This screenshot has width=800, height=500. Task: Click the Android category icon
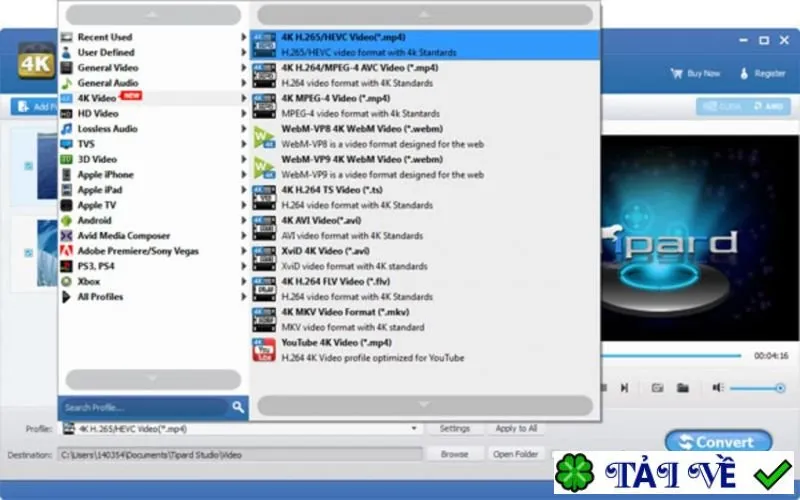click(66, 220)
